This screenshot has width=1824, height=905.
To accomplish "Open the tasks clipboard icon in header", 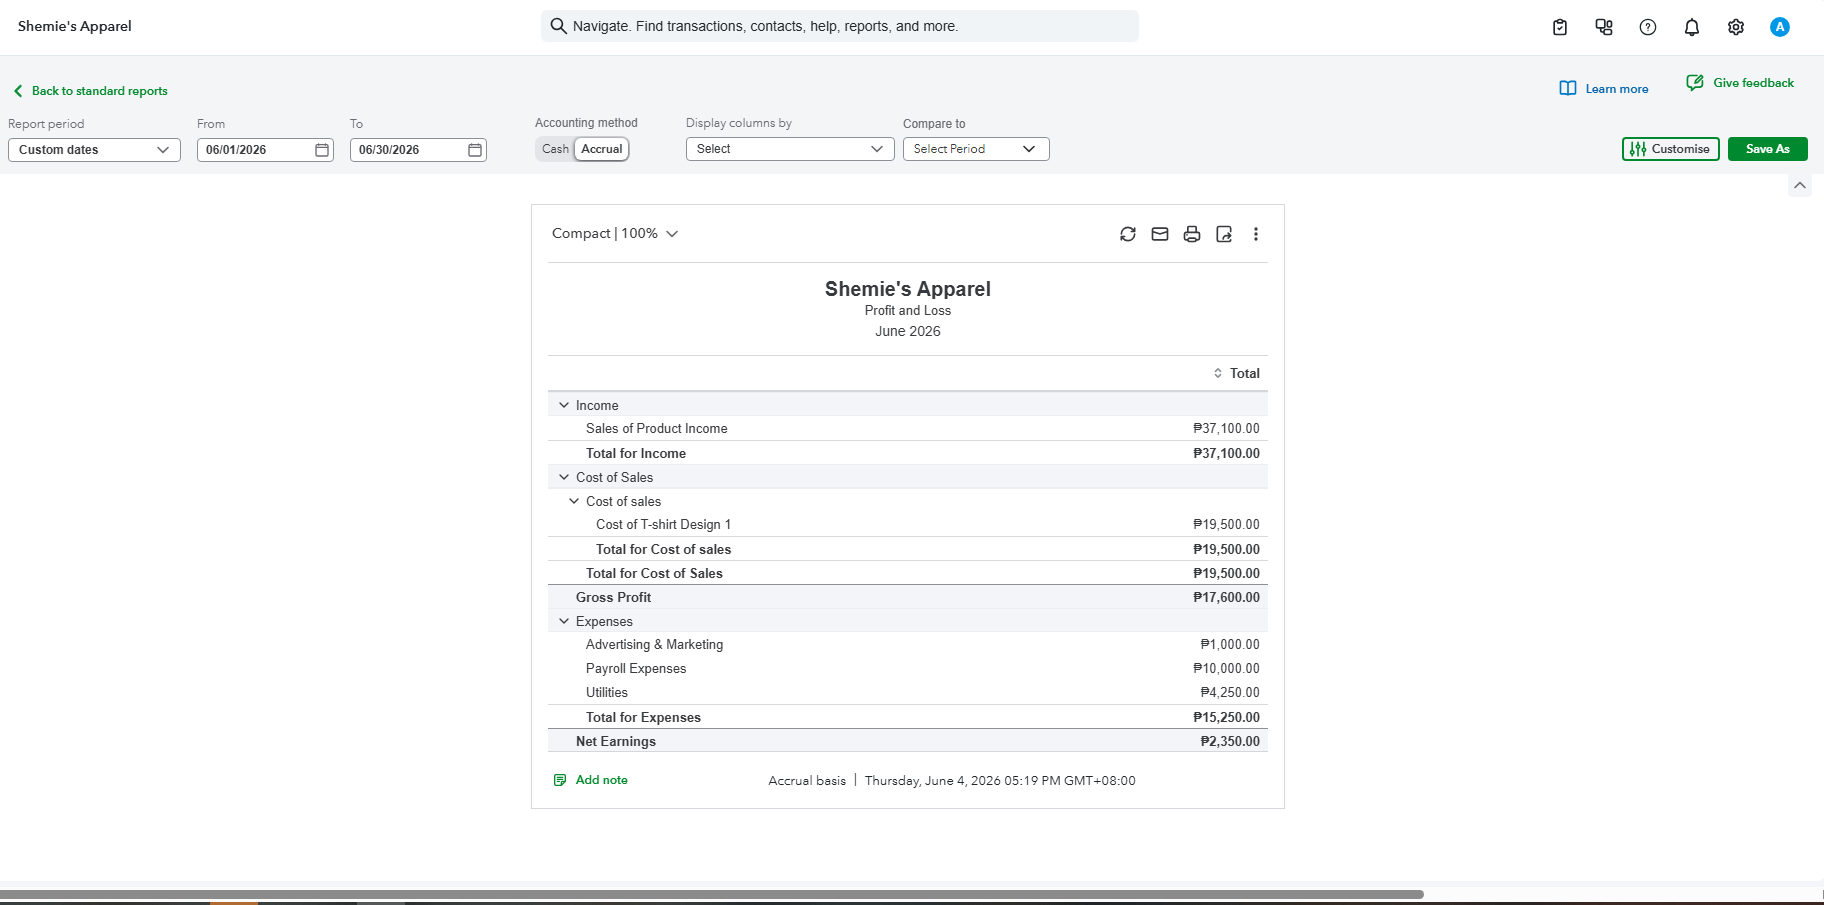I will [1560, 27].
